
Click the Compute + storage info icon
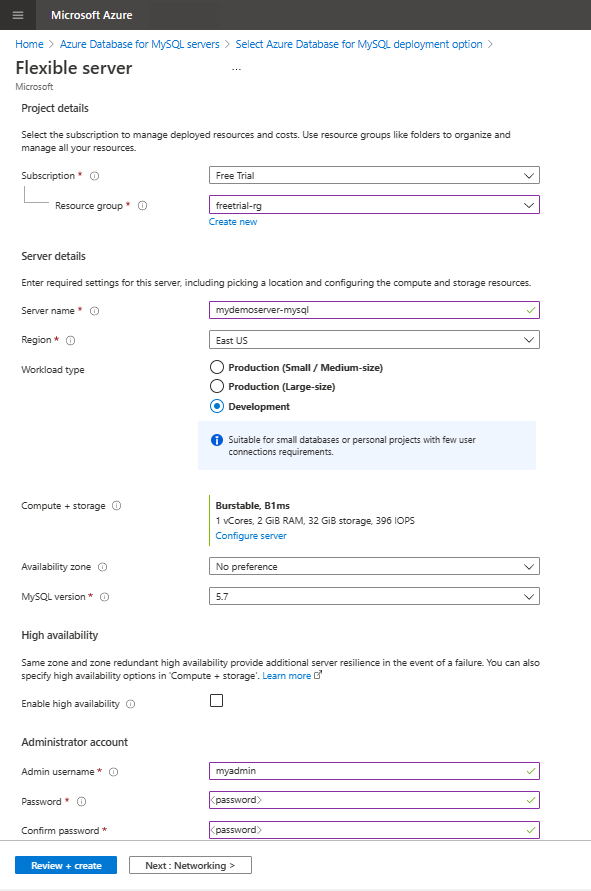tap(117, 506)
